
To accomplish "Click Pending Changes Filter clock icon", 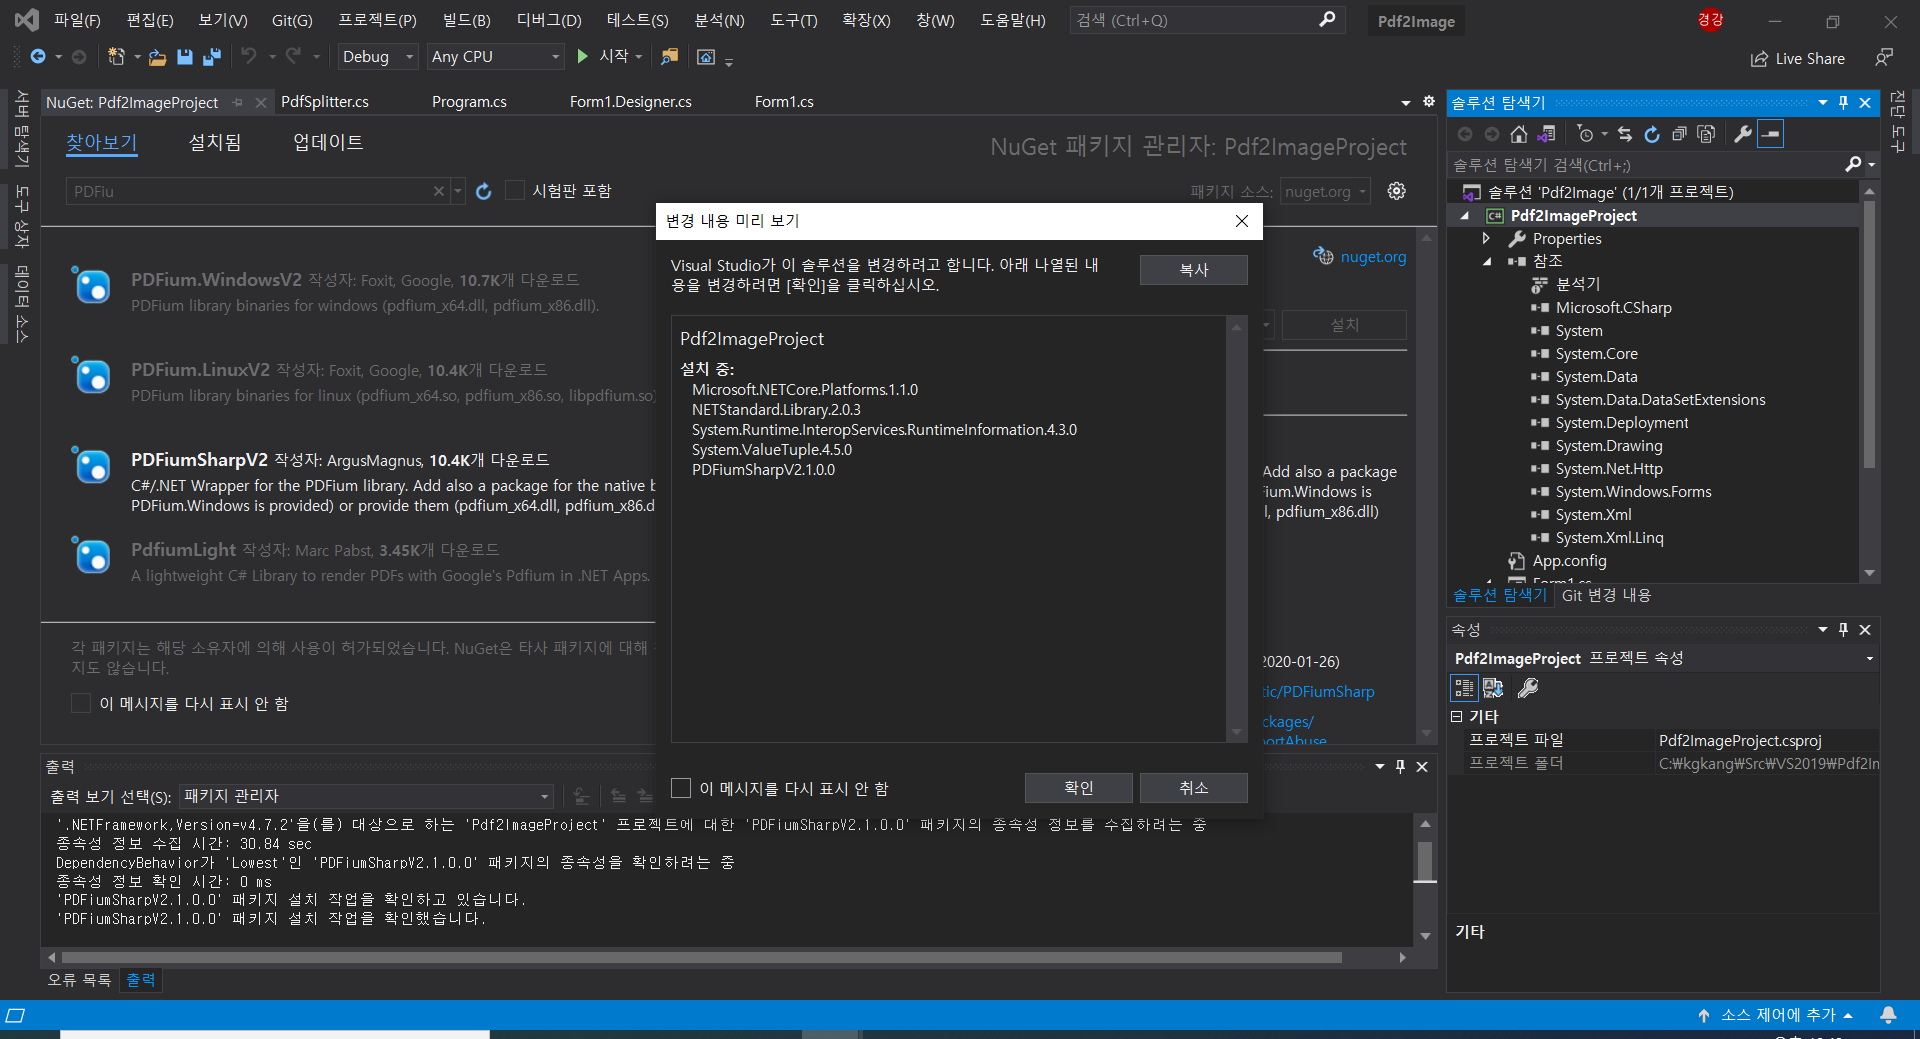I will click(x=1585, y=134).
